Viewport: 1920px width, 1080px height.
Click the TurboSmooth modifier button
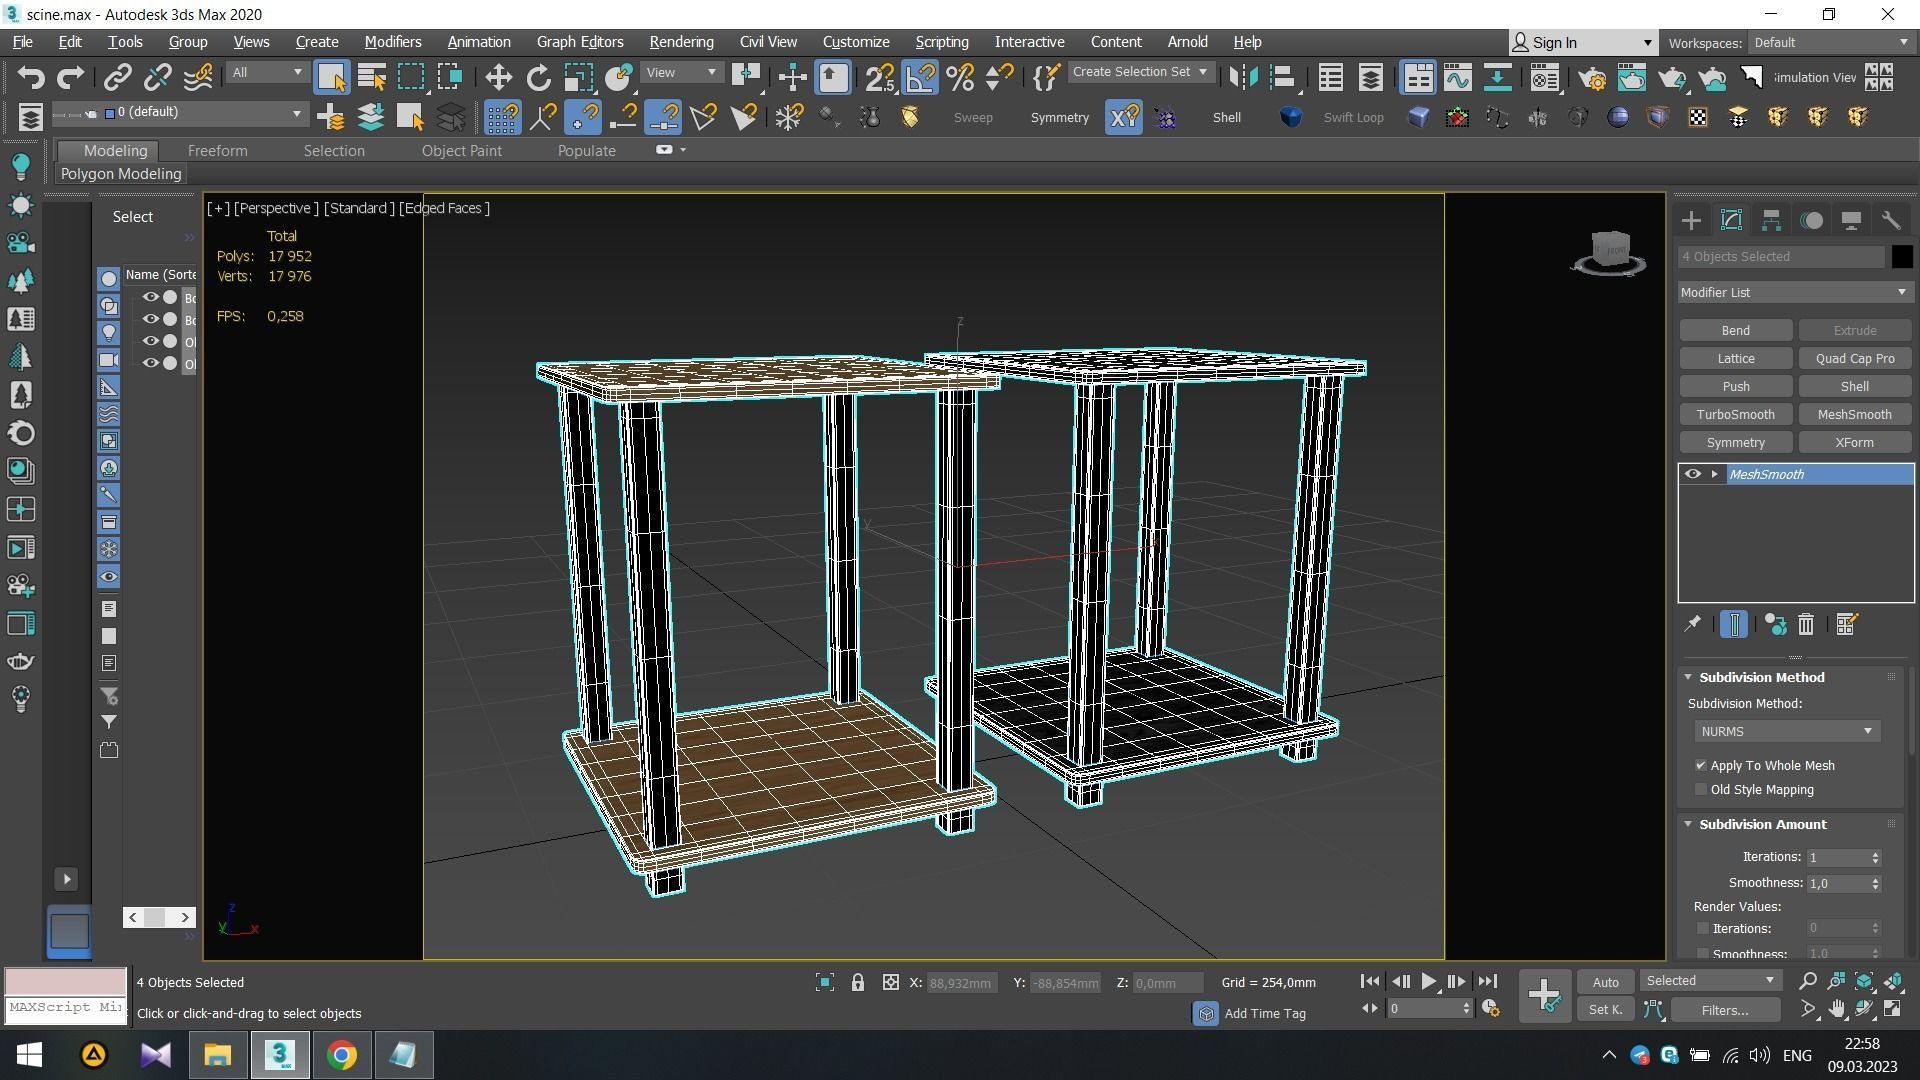1735,415
